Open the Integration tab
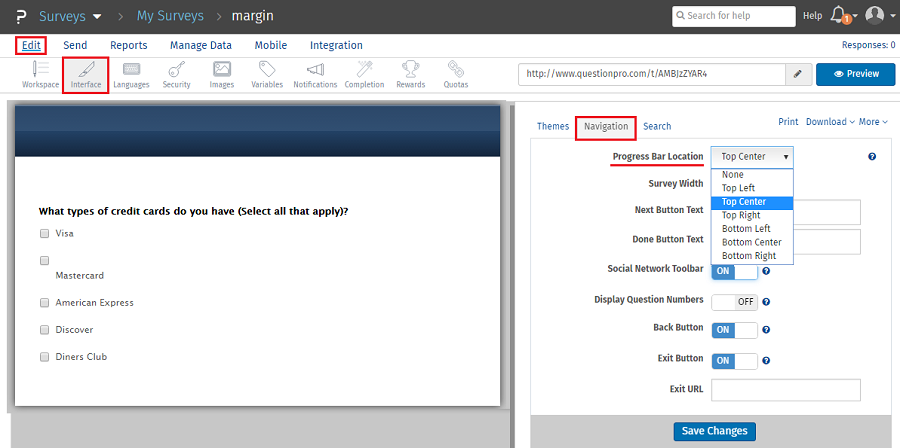900x448 pixels. click(336, 45)
